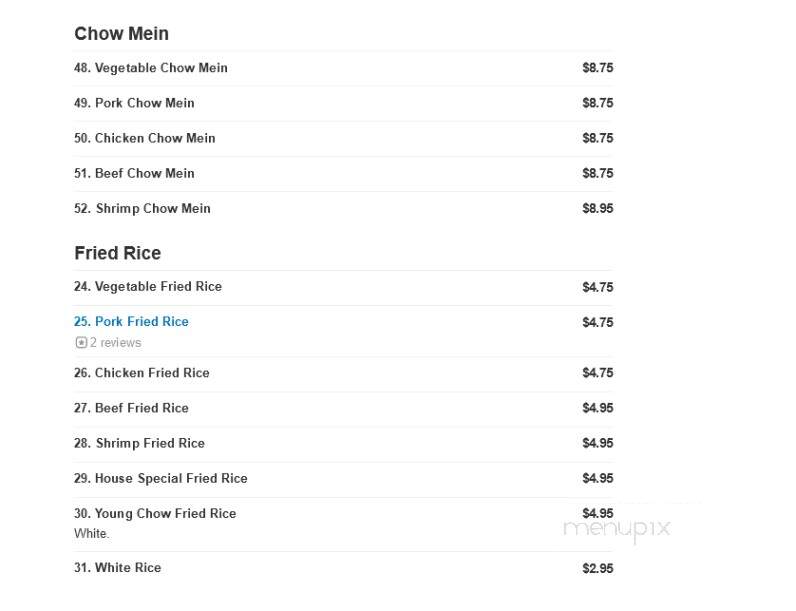The image size is (796, 611).
Task: Click the $8.95 Shrimp Chow Mein price
Action: coord(598,209)
